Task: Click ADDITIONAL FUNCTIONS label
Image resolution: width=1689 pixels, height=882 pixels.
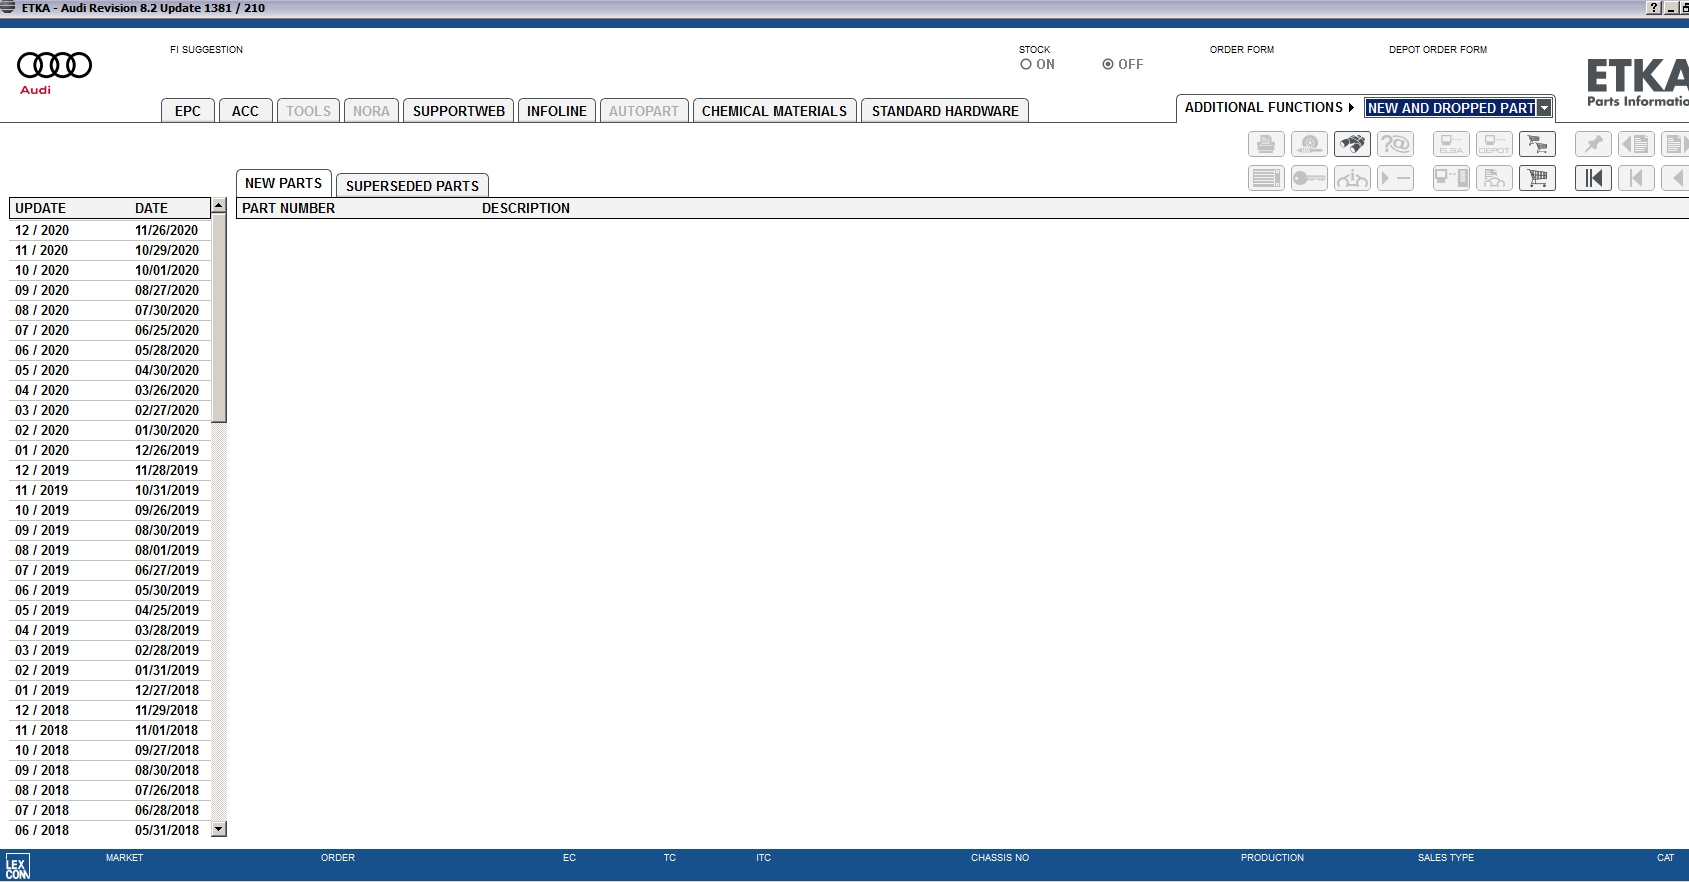Action: click(1264, 107)
